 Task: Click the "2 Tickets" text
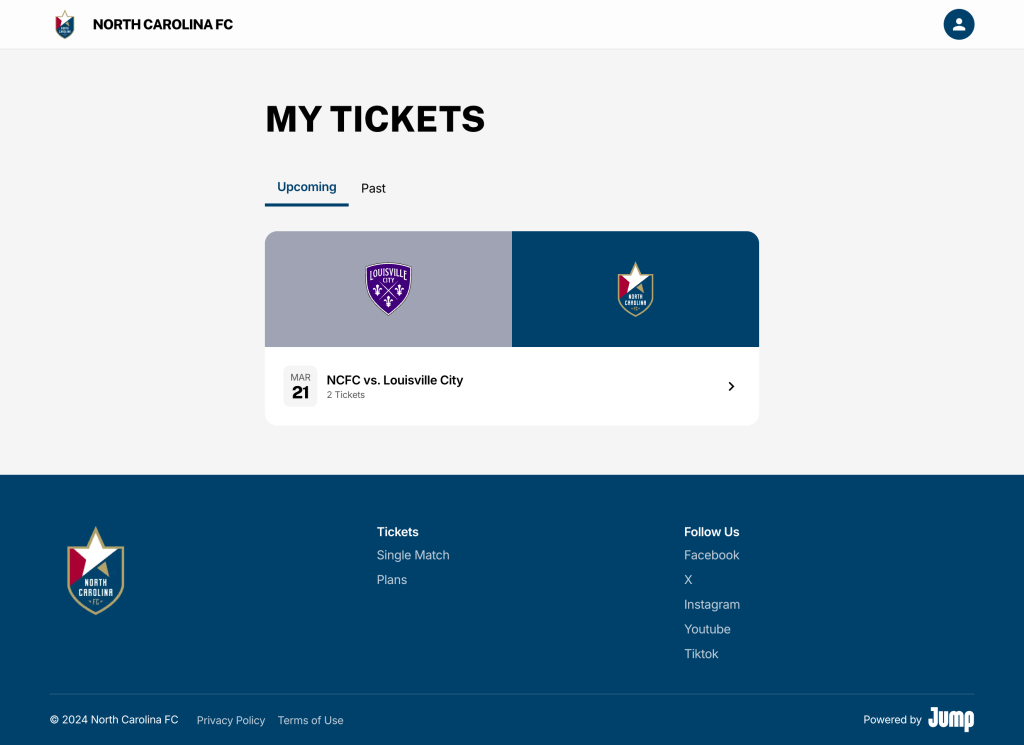coord(345,395)
